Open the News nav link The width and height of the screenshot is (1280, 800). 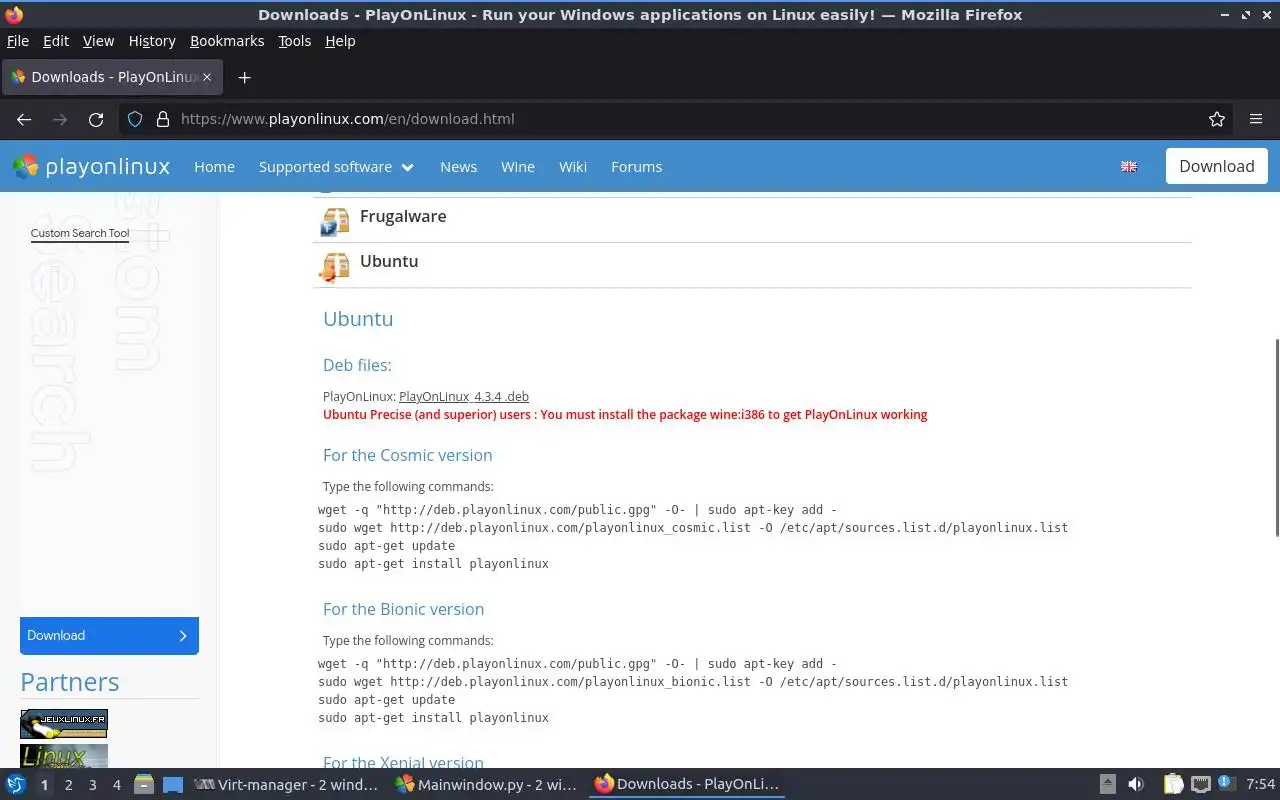point(458,167)
